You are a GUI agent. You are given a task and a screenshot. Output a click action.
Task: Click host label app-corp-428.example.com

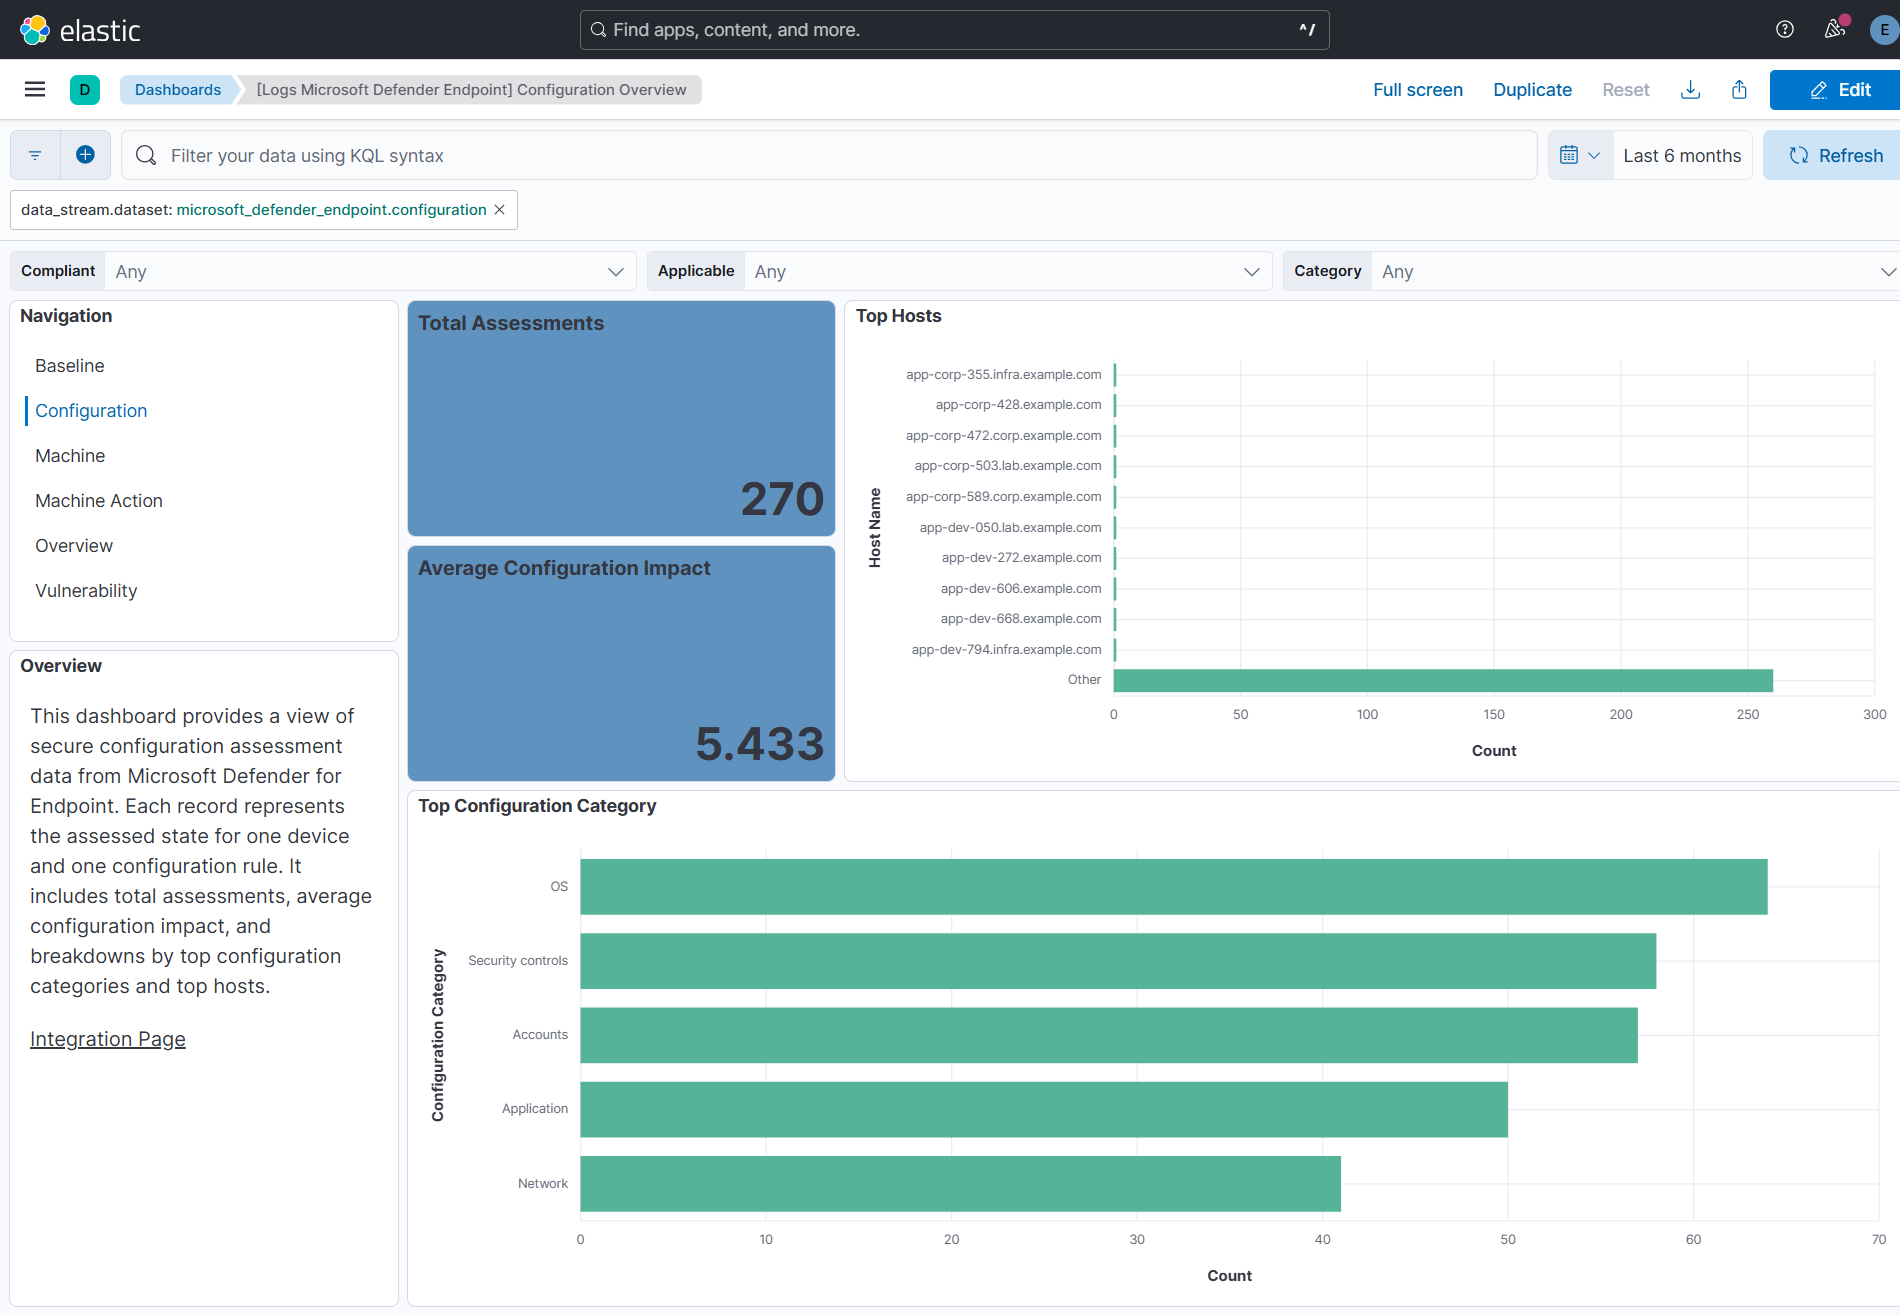pyautogui.click(x=1018, y=405)
